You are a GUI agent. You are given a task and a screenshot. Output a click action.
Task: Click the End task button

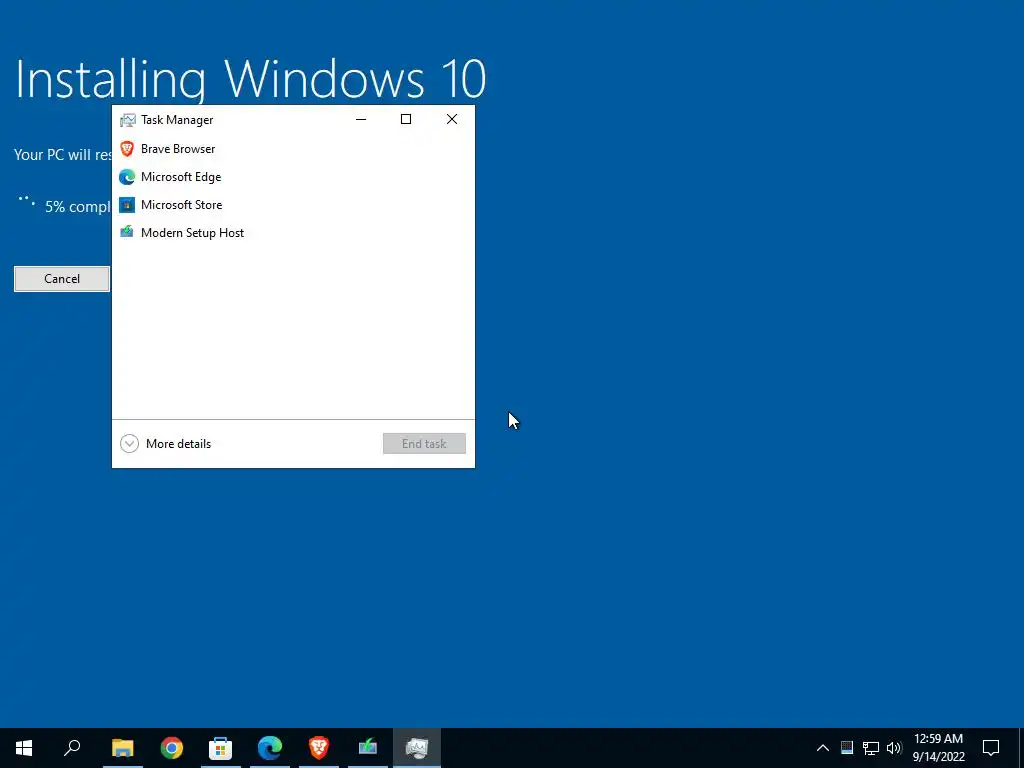tap(424, 443)
